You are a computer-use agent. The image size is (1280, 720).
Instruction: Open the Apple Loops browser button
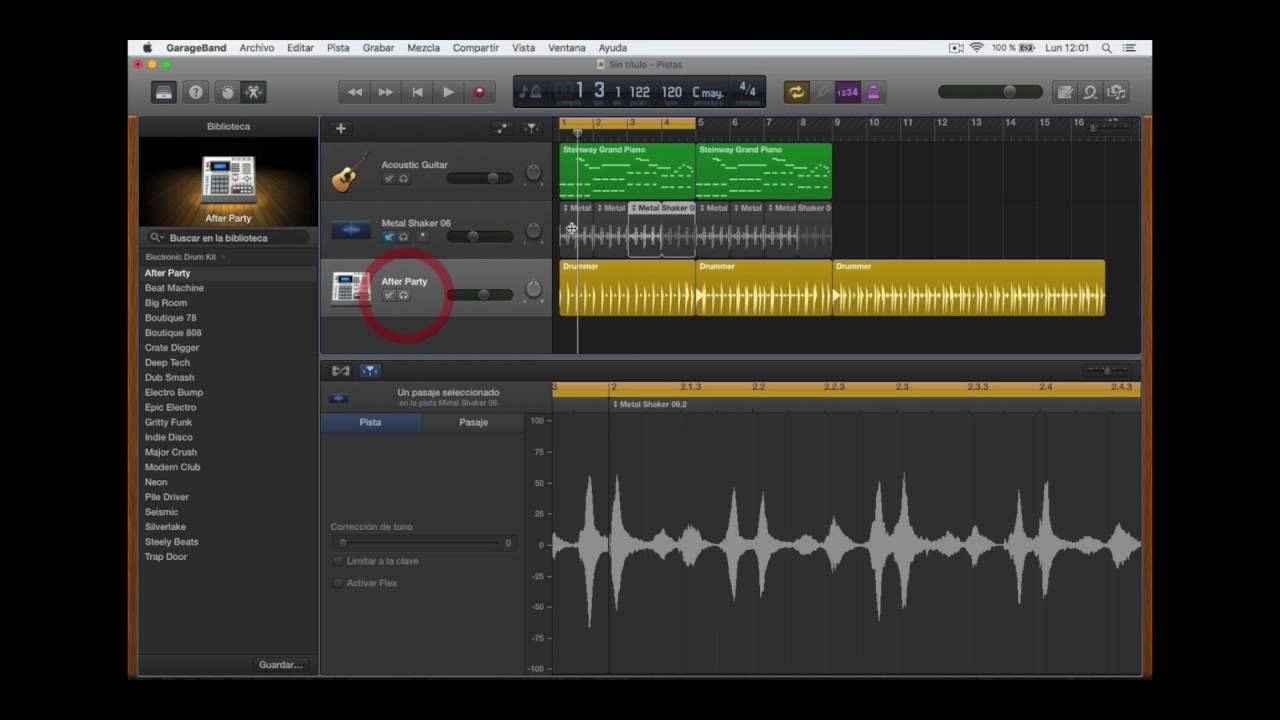1090,92
